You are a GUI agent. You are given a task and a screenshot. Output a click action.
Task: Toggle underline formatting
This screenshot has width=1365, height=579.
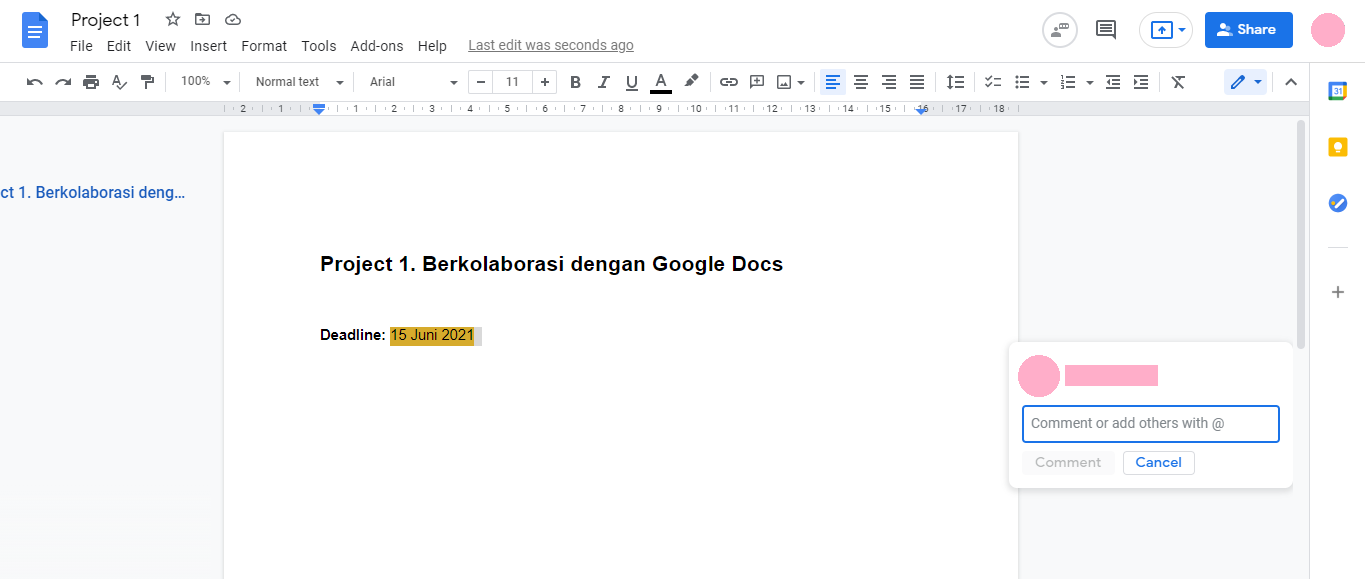[x=631, y=82]
